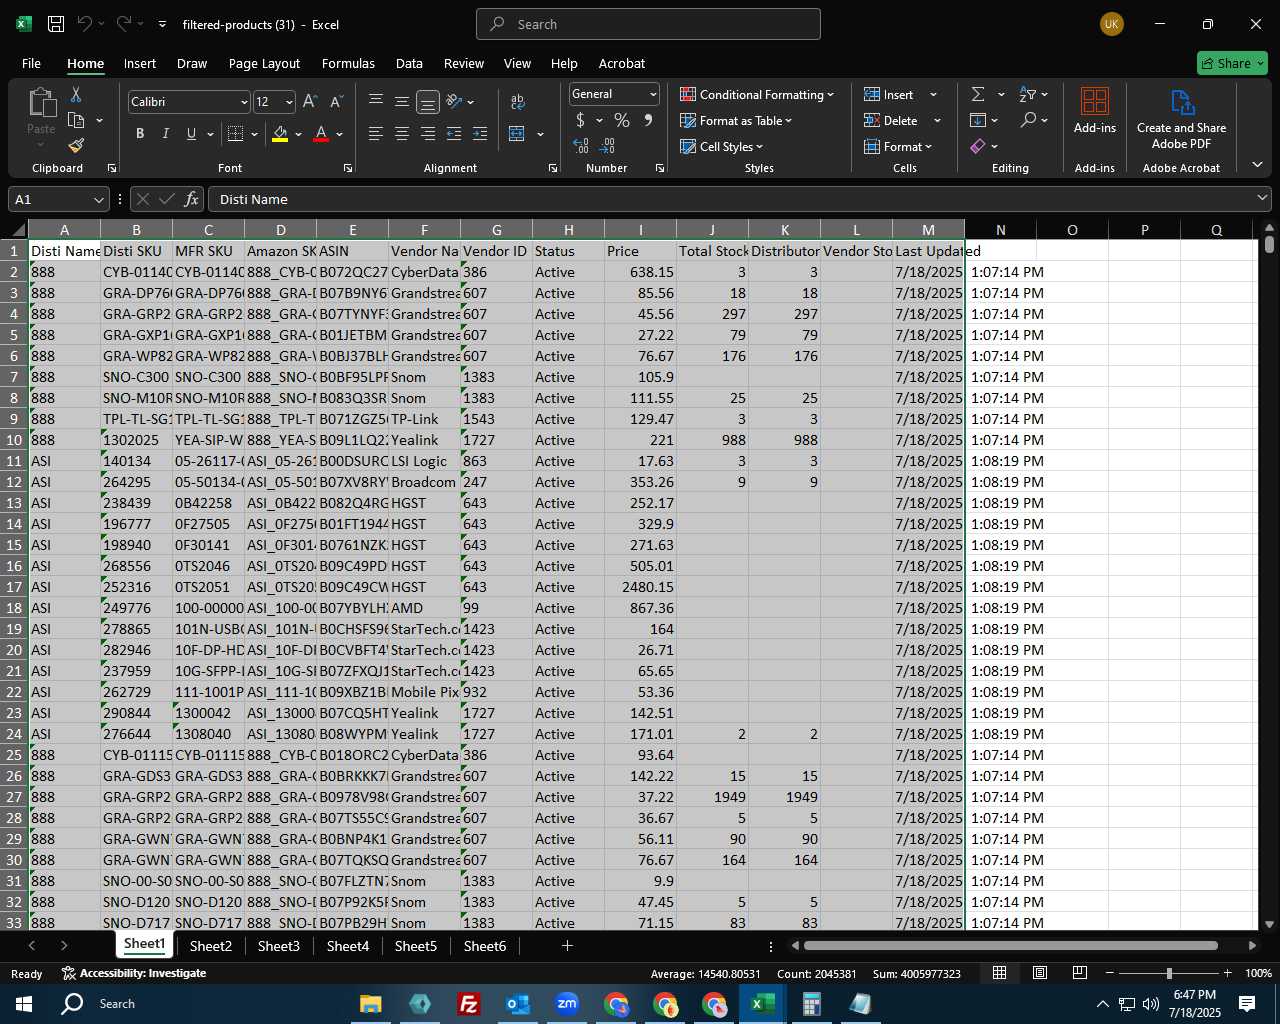Toggle Underline formatting
Viewport: 1280px width, 1024px height.
192,134
